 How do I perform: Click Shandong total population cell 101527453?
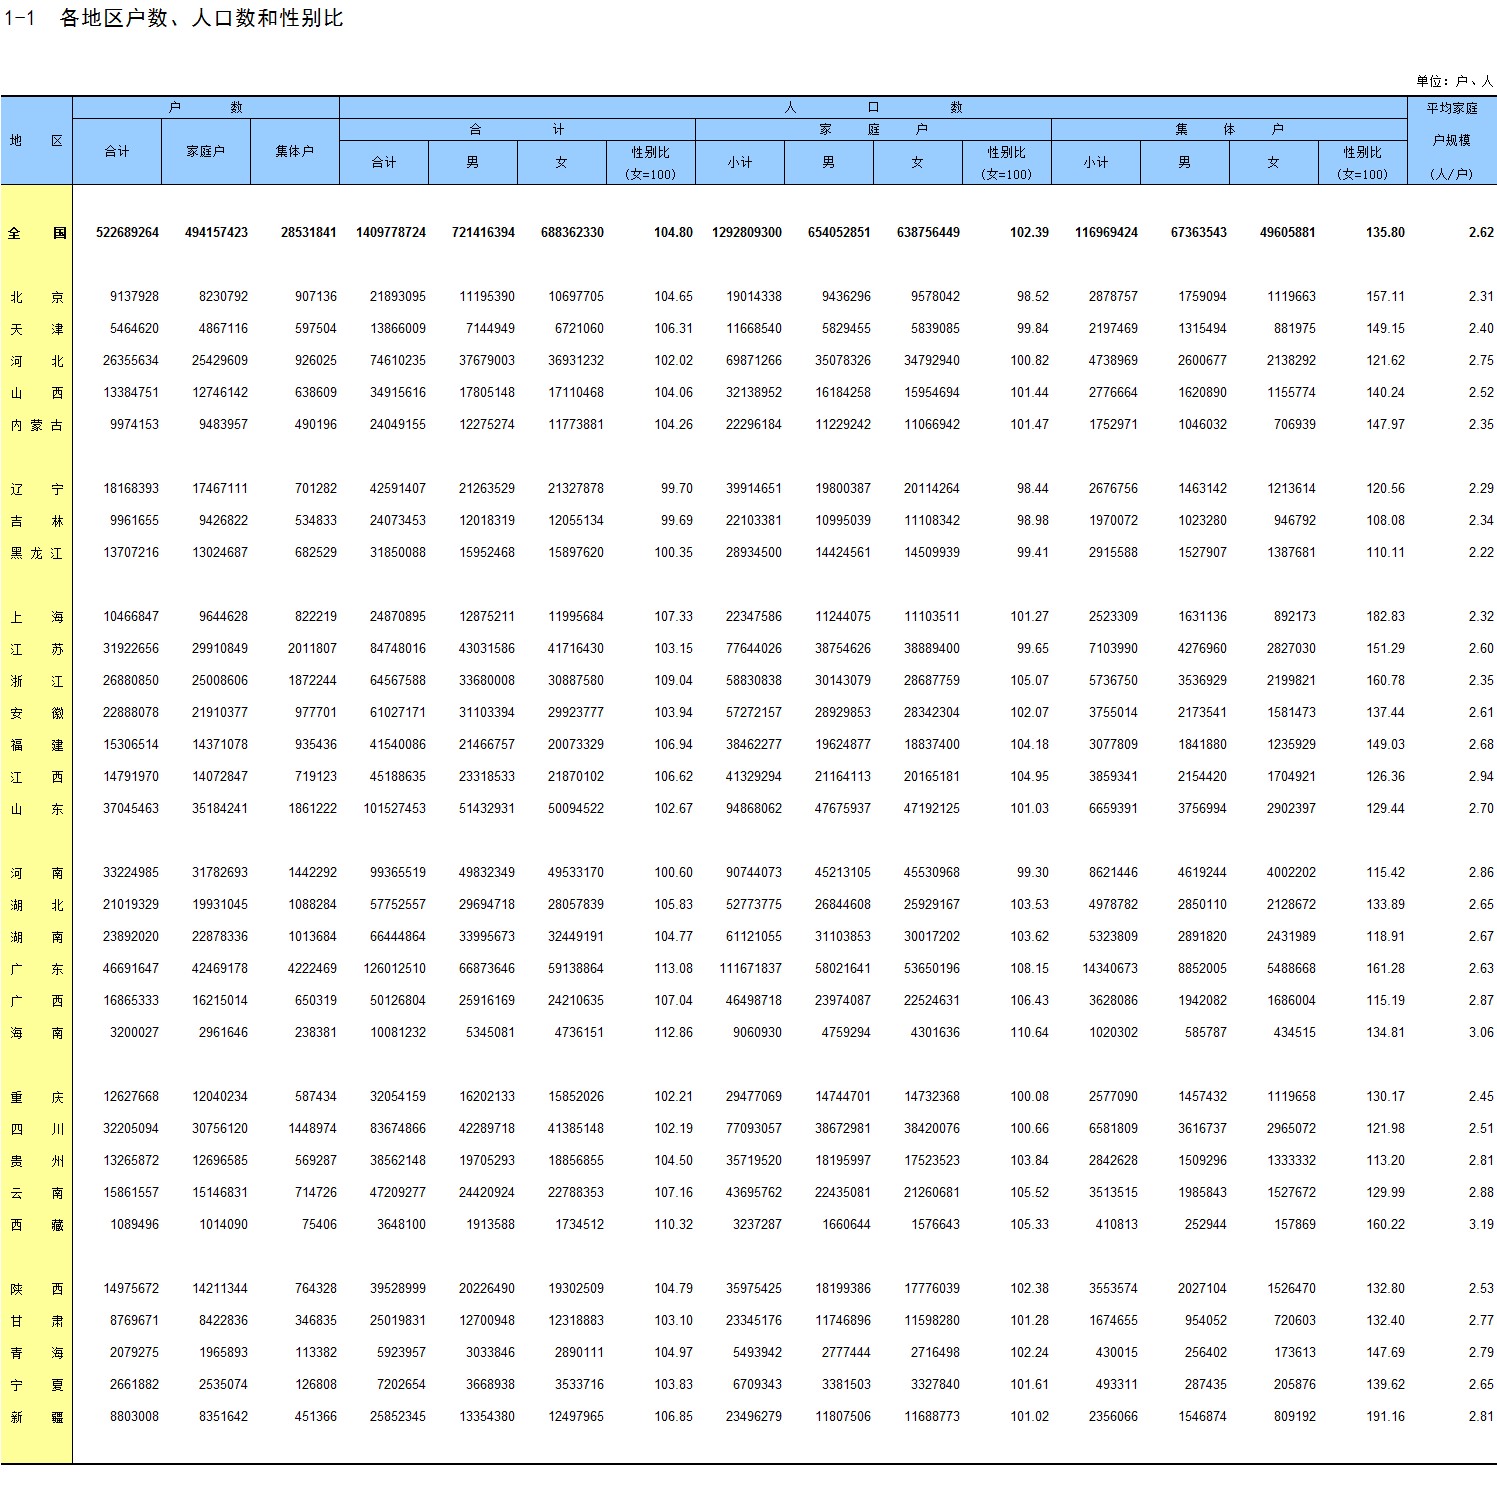point(394,809)
